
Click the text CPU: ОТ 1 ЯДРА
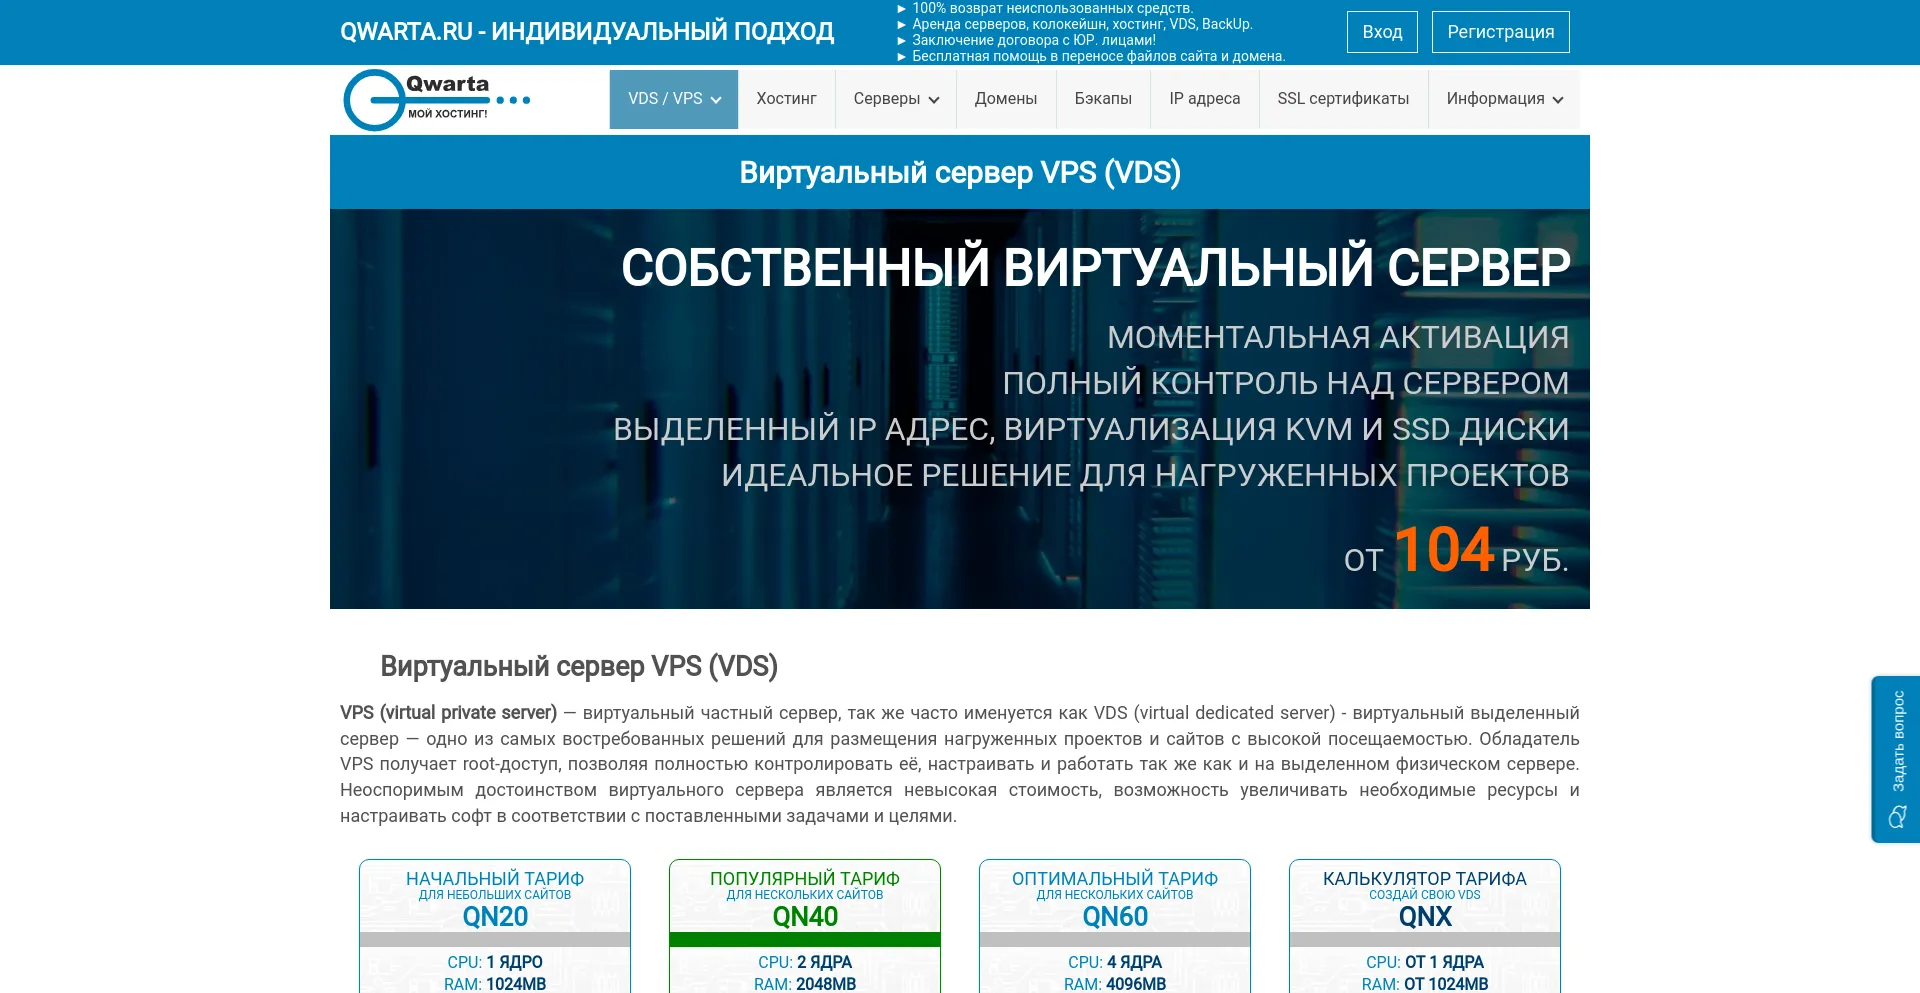(1425, 962)
